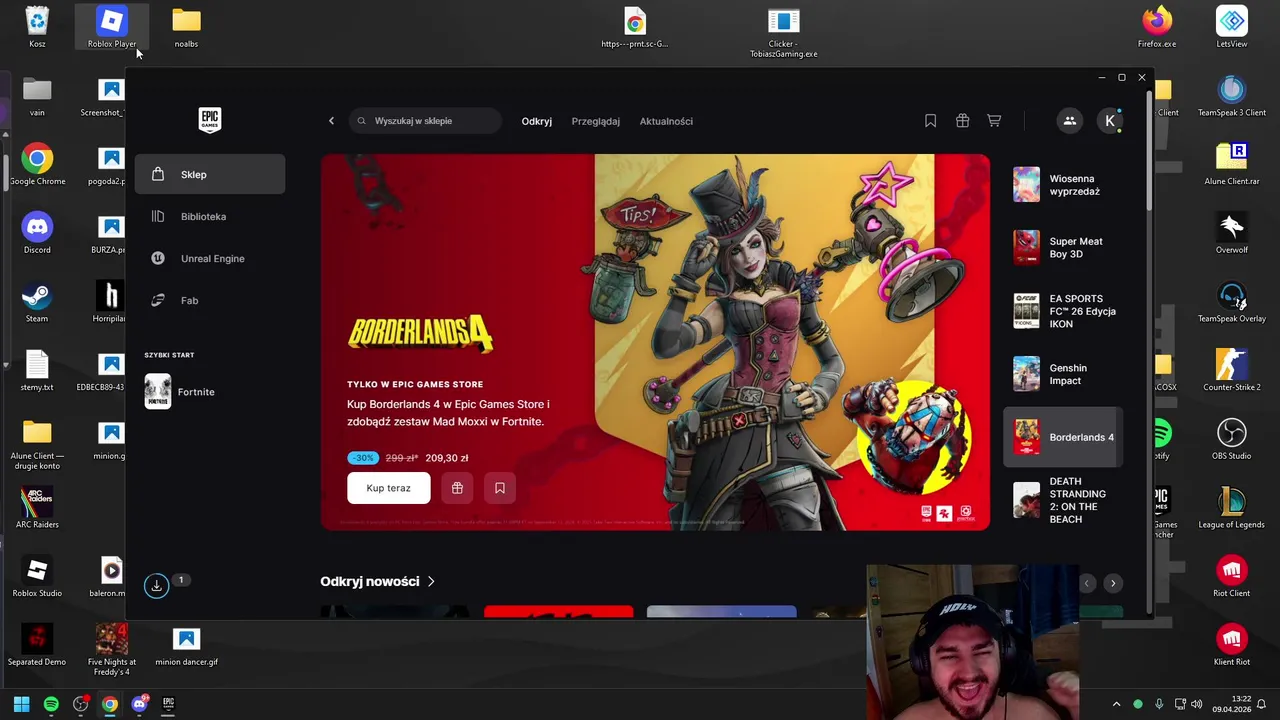This screenshot has width=1280, height=720.
Task: Open stemy.txt desktop file
Action: (37, 370)
